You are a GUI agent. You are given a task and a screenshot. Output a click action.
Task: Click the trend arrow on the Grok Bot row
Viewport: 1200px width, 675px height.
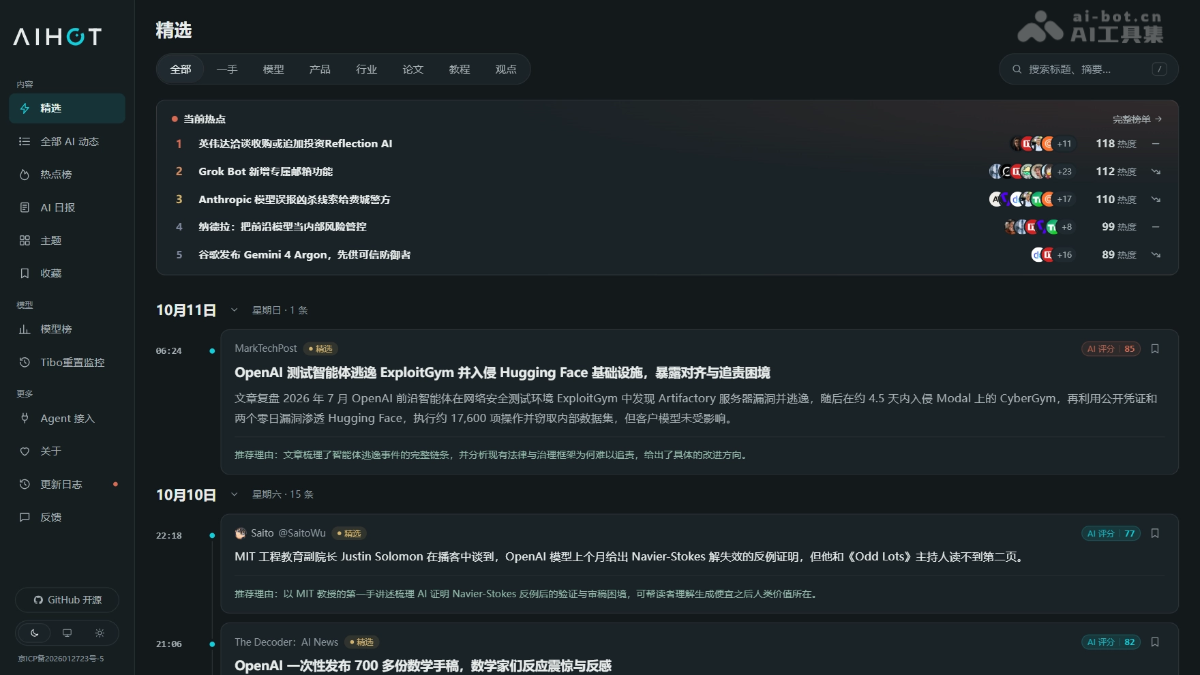1156,171
